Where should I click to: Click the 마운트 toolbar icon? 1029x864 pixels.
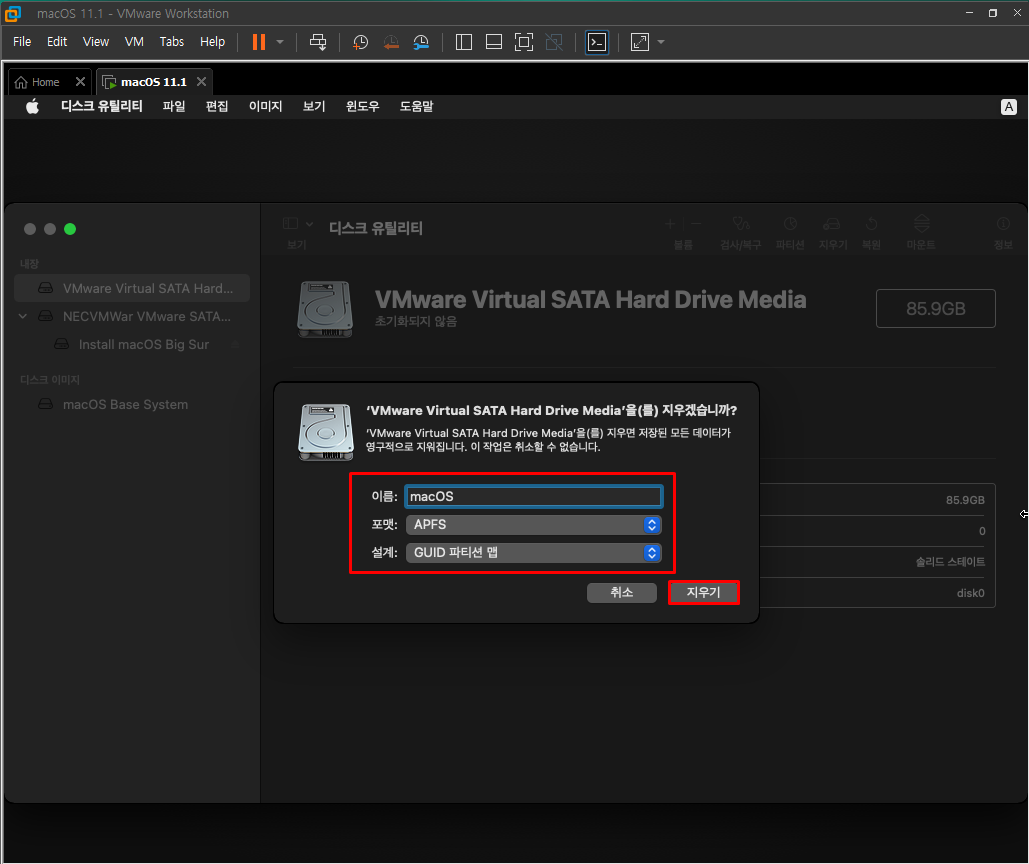click(x=921, y=224)
